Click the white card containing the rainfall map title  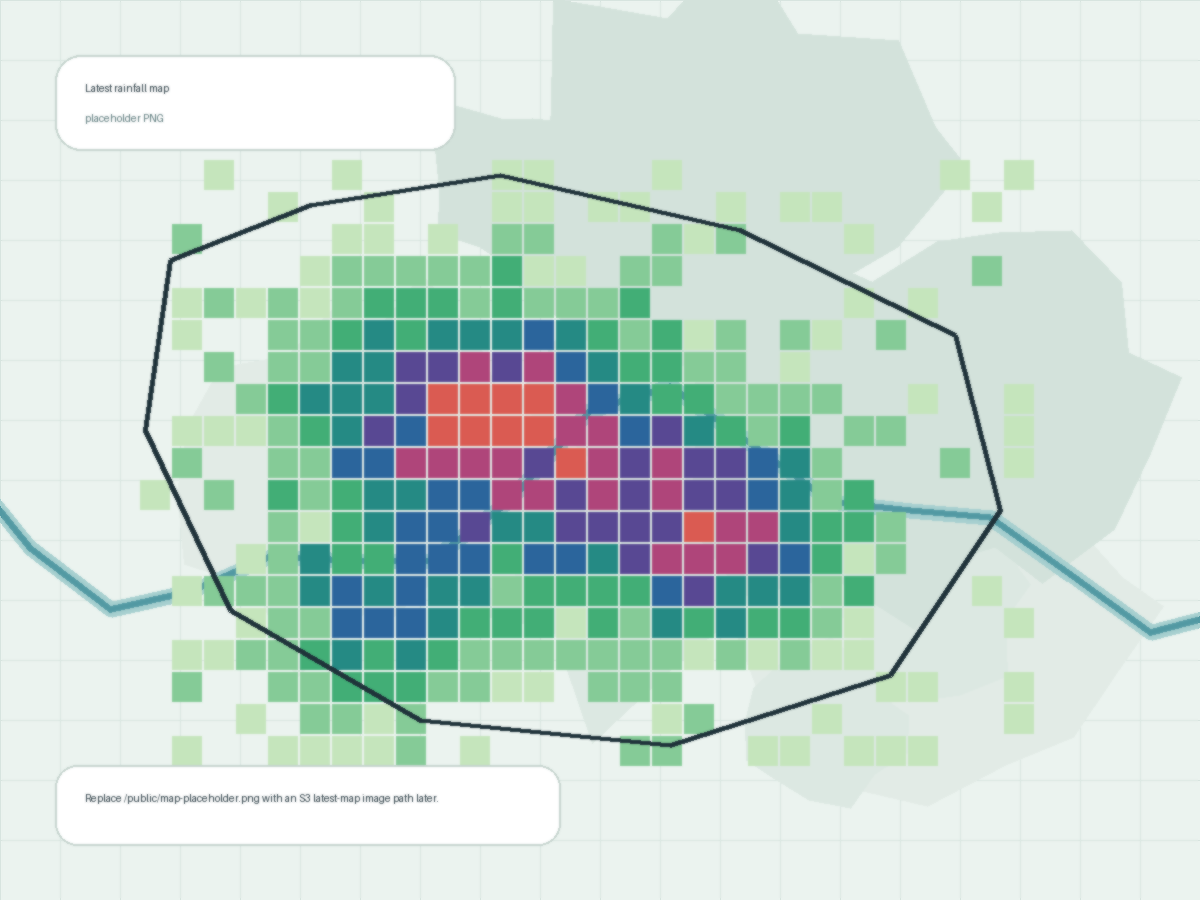tap(255, 103)
